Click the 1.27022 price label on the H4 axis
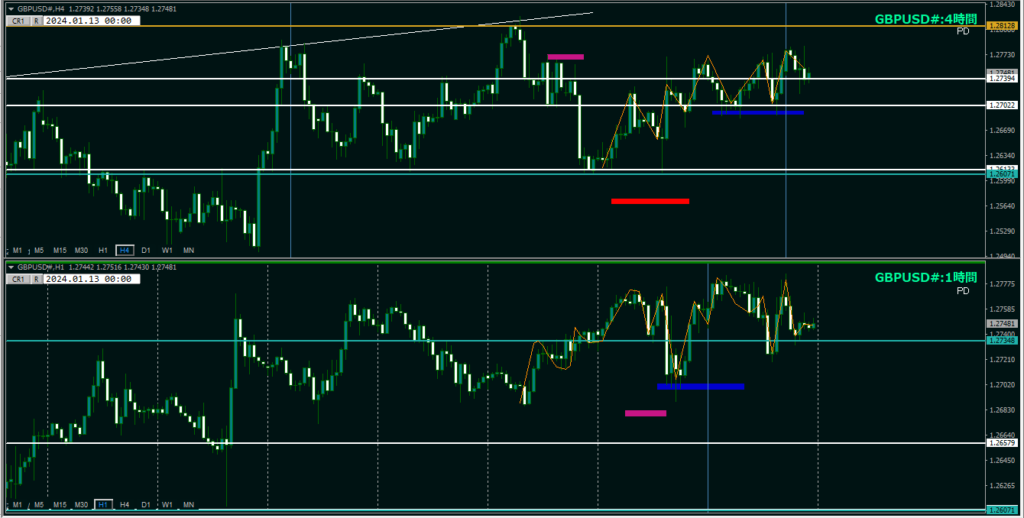This screenshot has width=1024, height=518. click(1002, 105)
